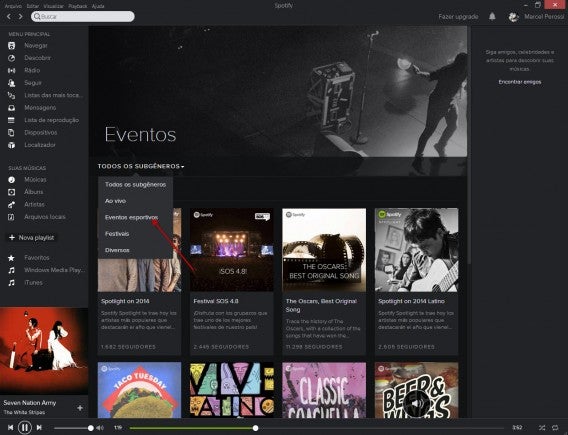568x435 pixels.
Task: Open Favoritos star icon
Action: click(x=12, y=258)
